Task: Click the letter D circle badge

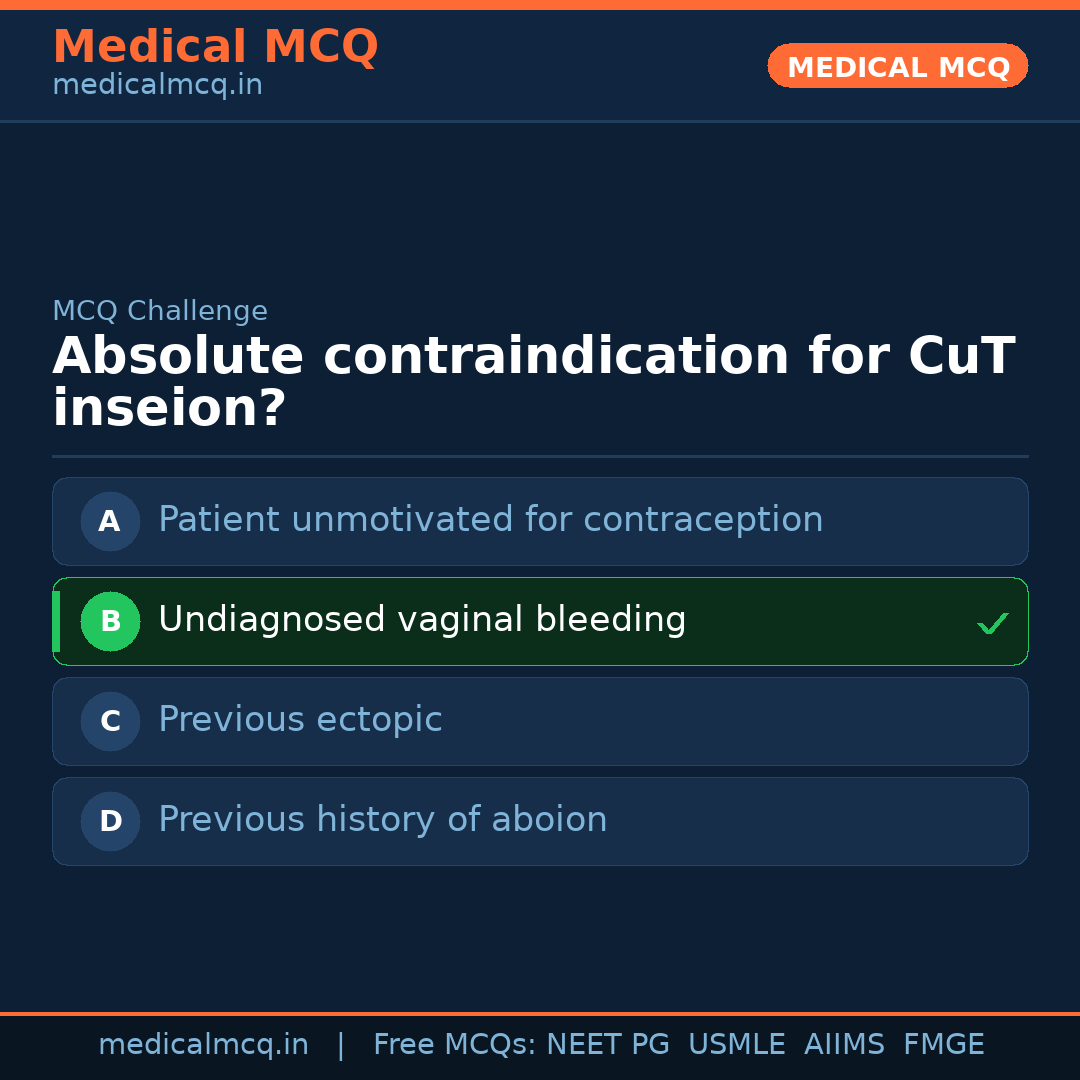Action: (110, 821)
